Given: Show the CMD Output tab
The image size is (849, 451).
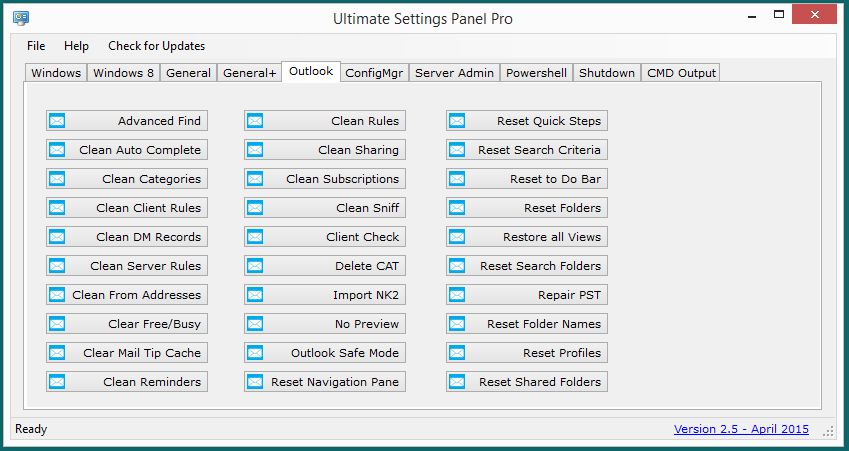Looking at the screenshot, I should (682, 73).
